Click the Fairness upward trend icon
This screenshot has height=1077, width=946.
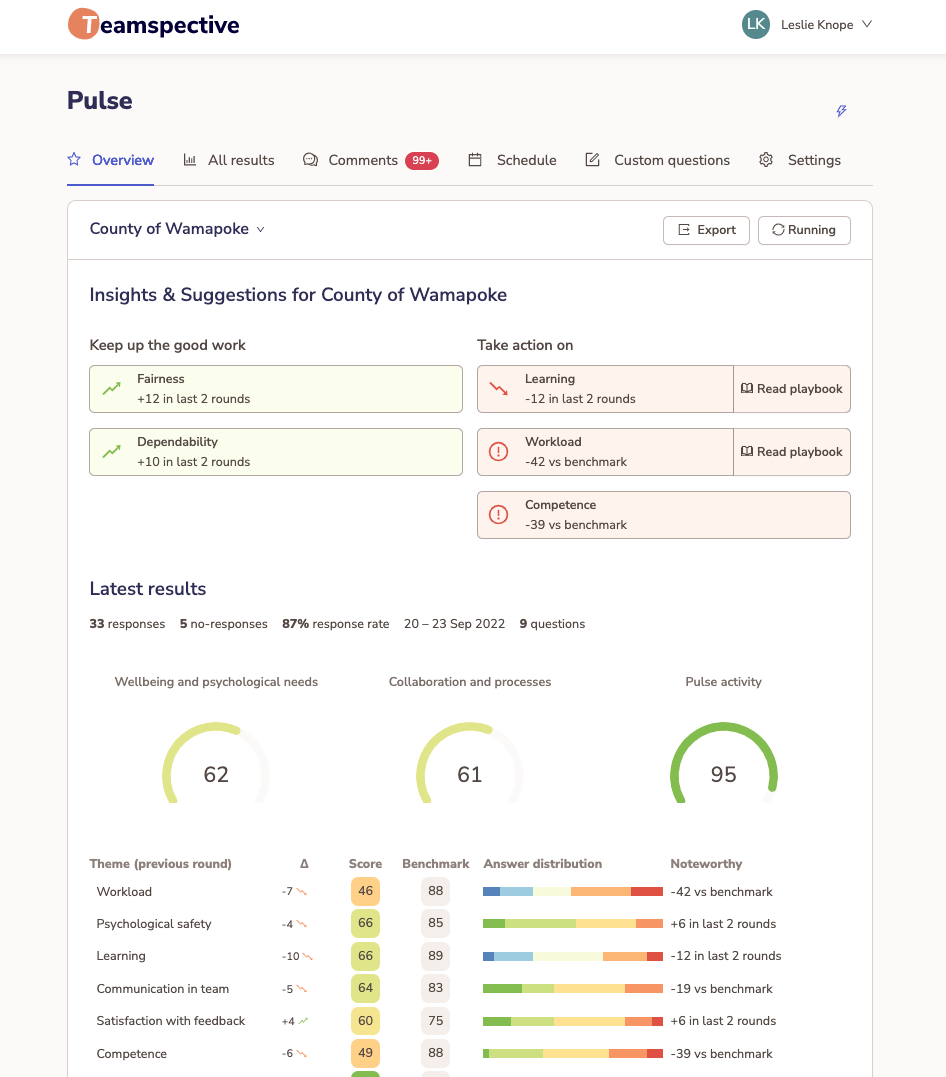coord(112,389)
